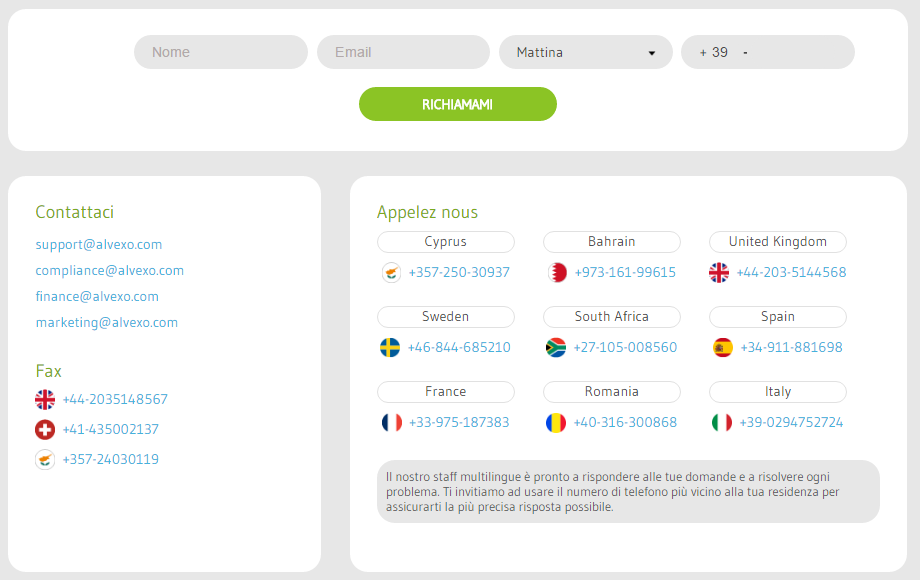This screenshot has height=580, width=920.
Task: Click the Spain flag icon
Action: pos(723,348)
